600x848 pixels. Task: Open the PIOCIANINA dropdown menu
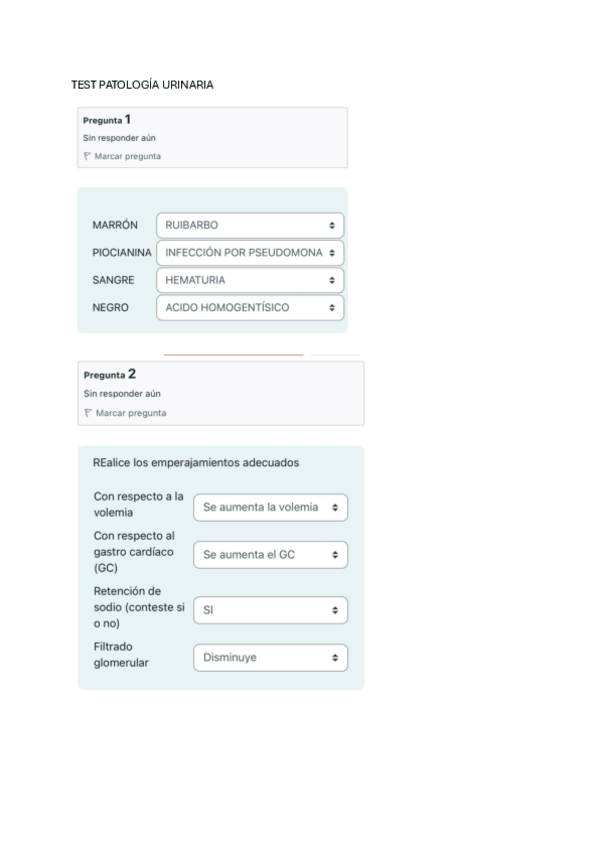250,253
